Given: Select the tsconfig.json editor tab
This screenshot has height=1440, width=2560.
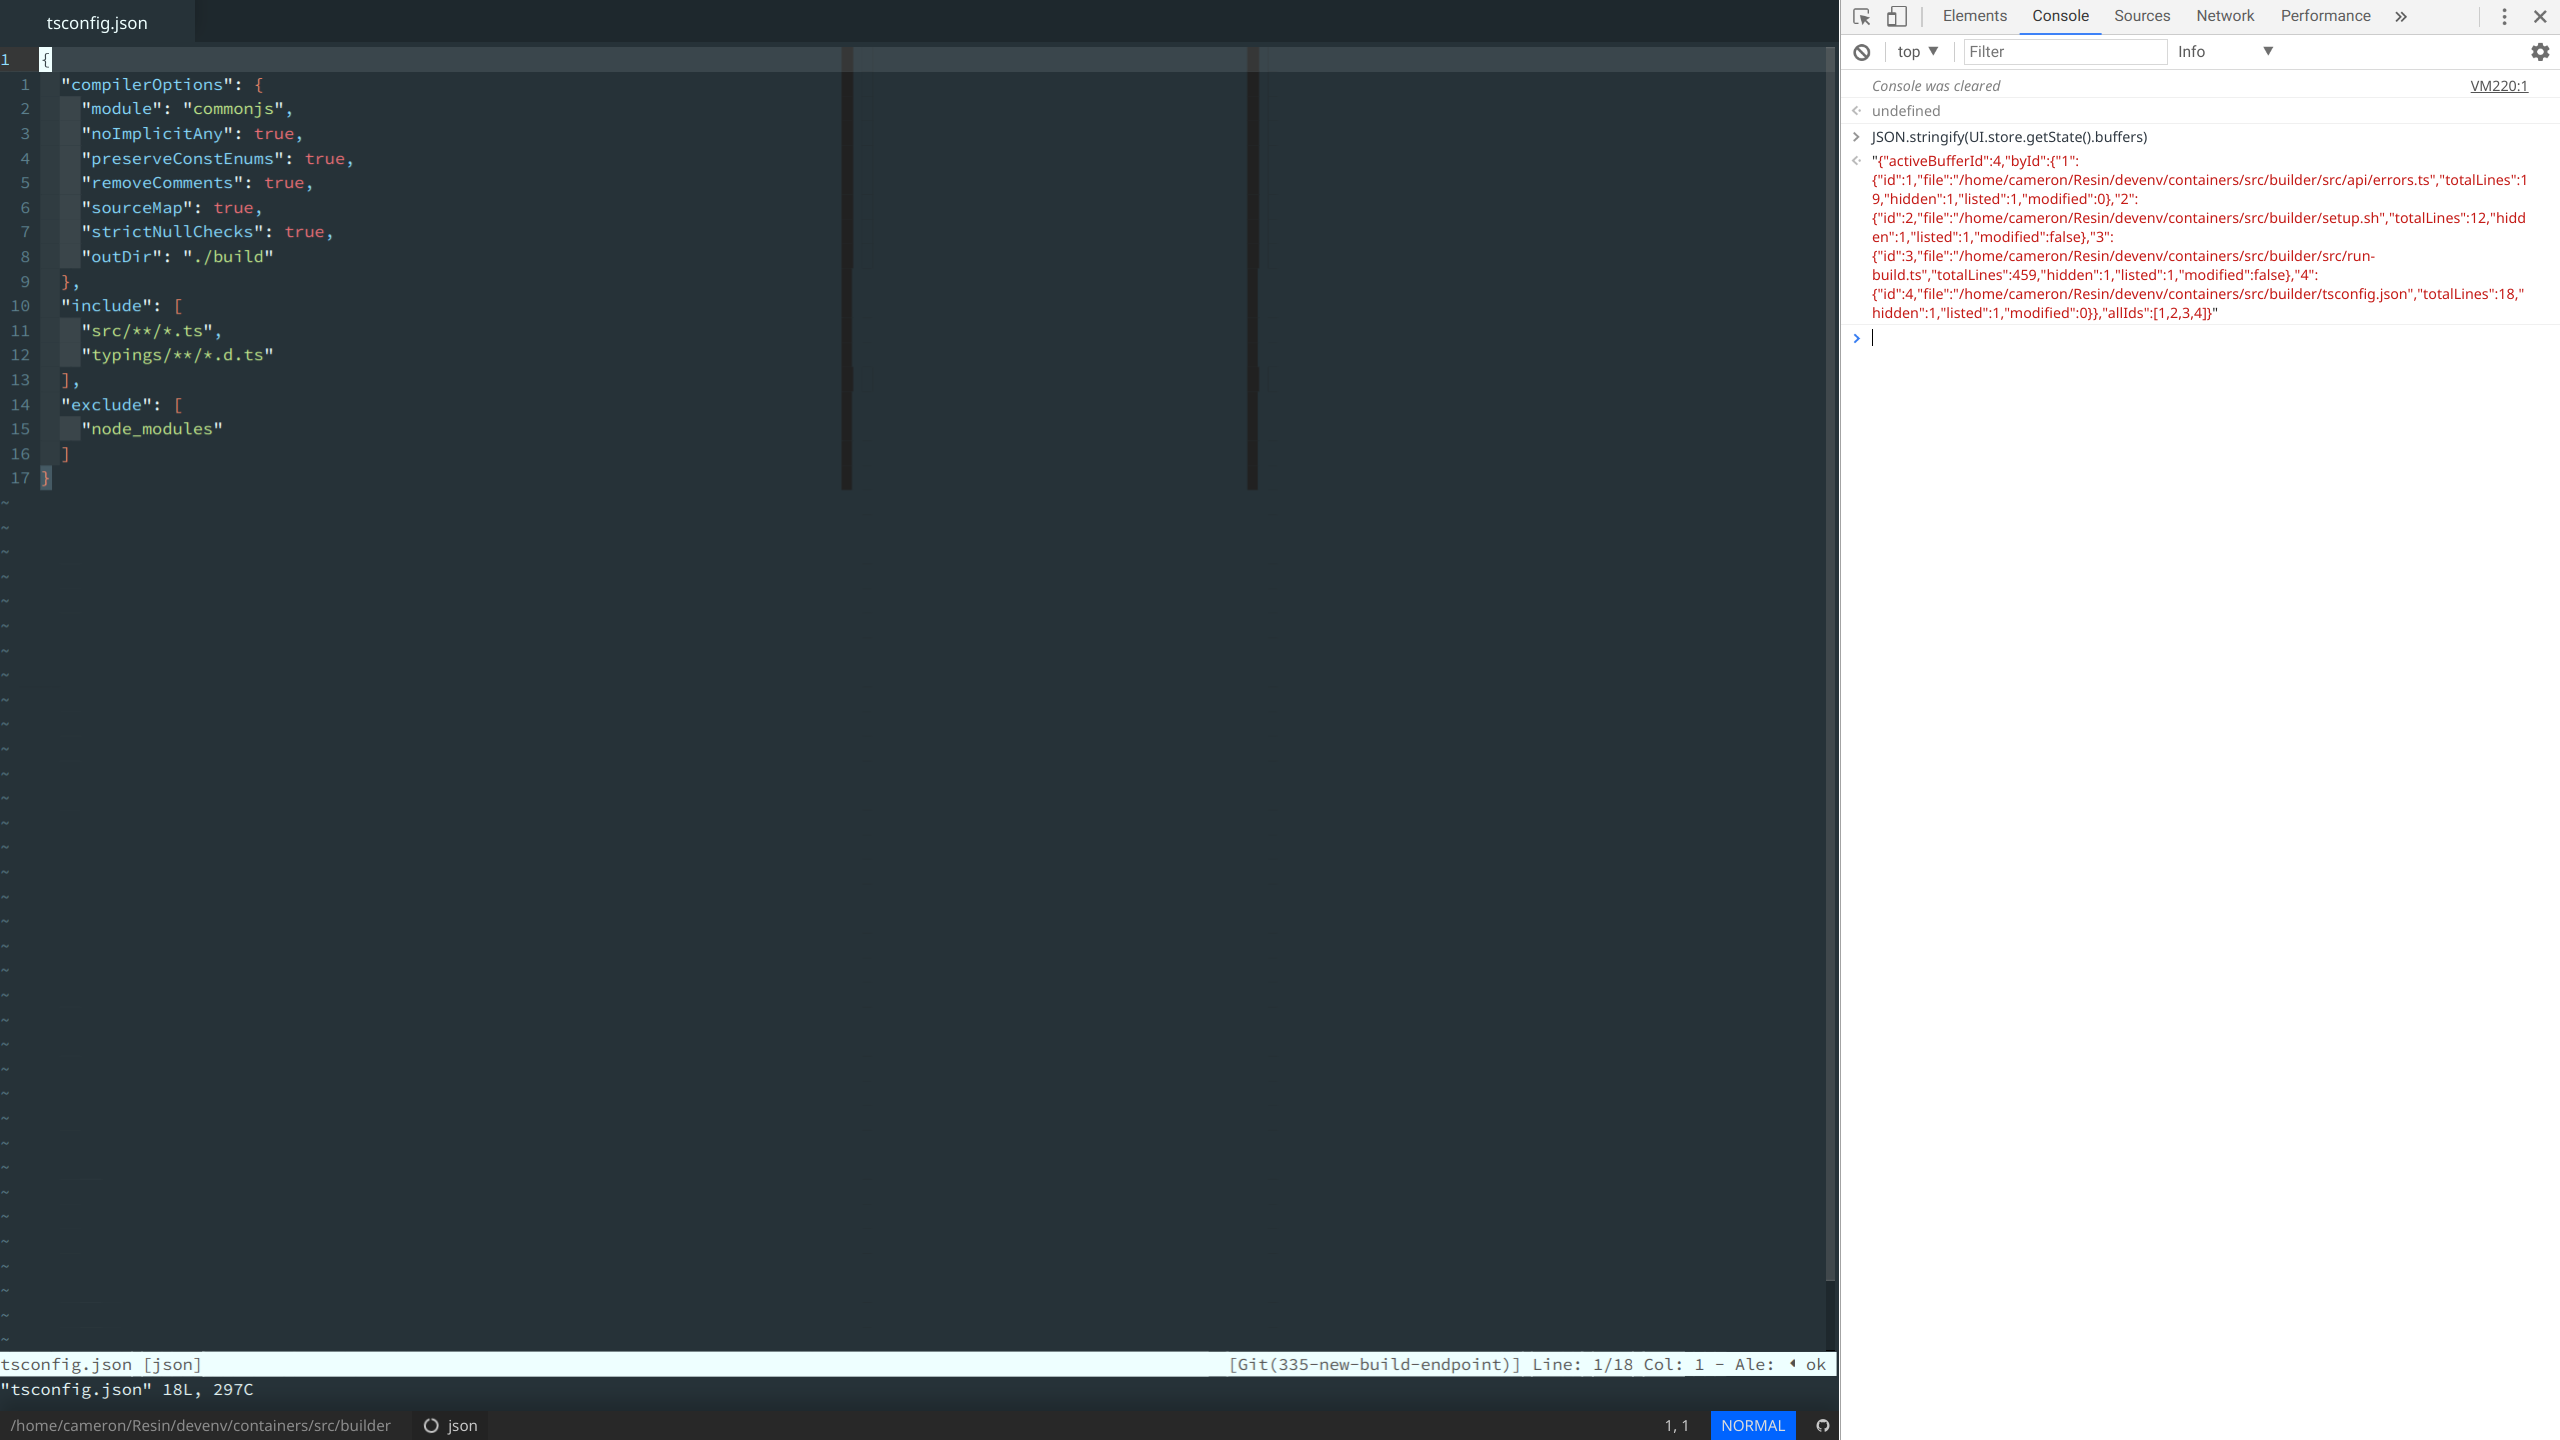Looking at the screenshot, I should pyautogui.click(x=97, y=23).
